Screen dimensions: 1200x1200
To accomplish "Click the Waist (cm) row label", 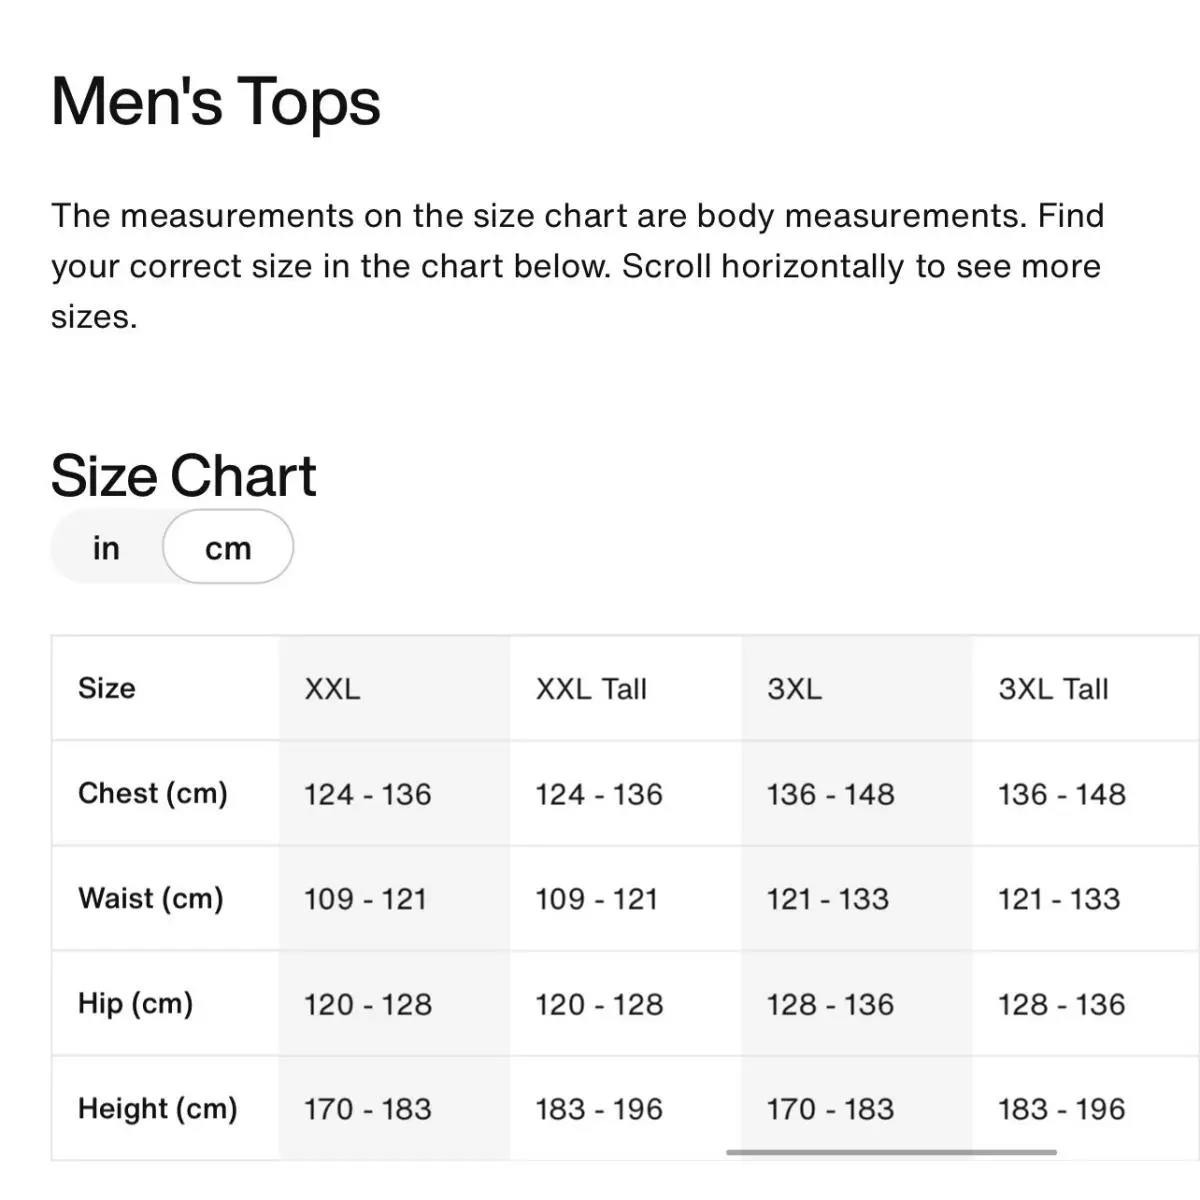I will point(151,898).
